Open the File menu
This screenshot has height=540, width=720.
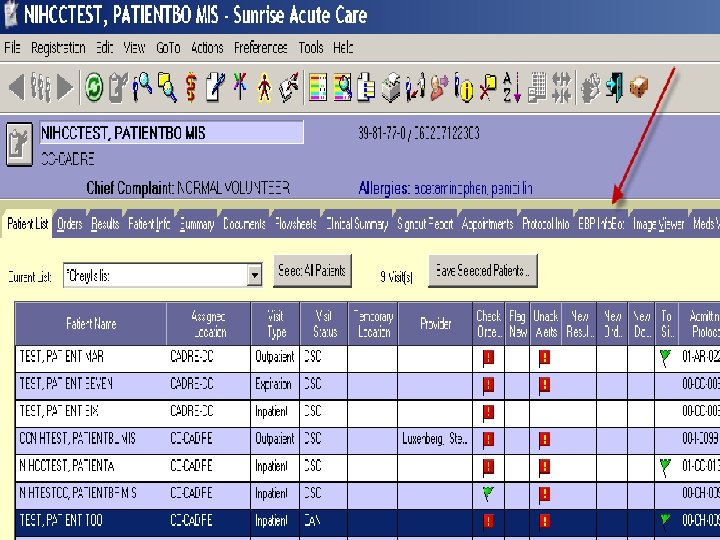point(12,47)
